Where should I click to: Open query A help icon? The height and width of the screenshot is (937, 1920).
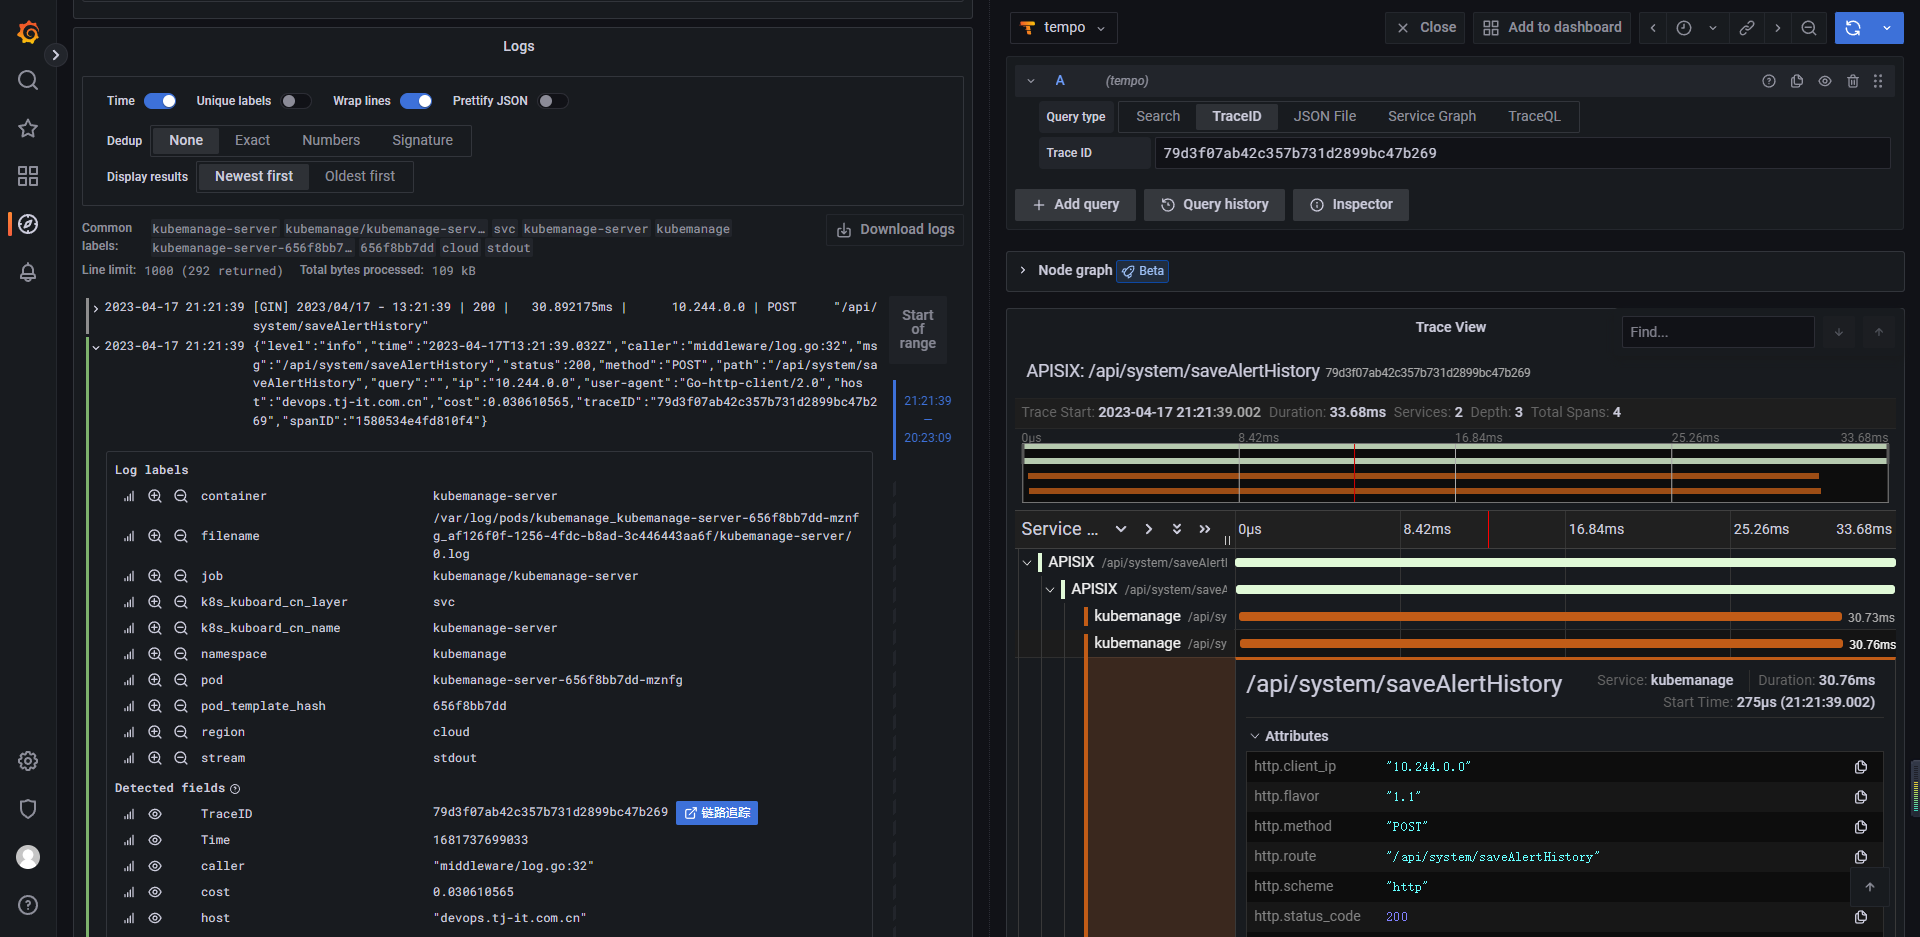(x=1769, y=81)
